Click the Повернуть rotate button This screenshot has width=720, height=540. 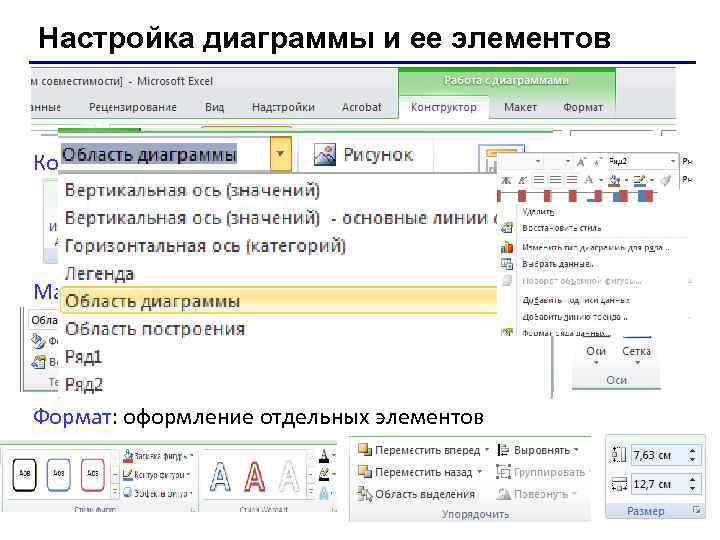537,494
